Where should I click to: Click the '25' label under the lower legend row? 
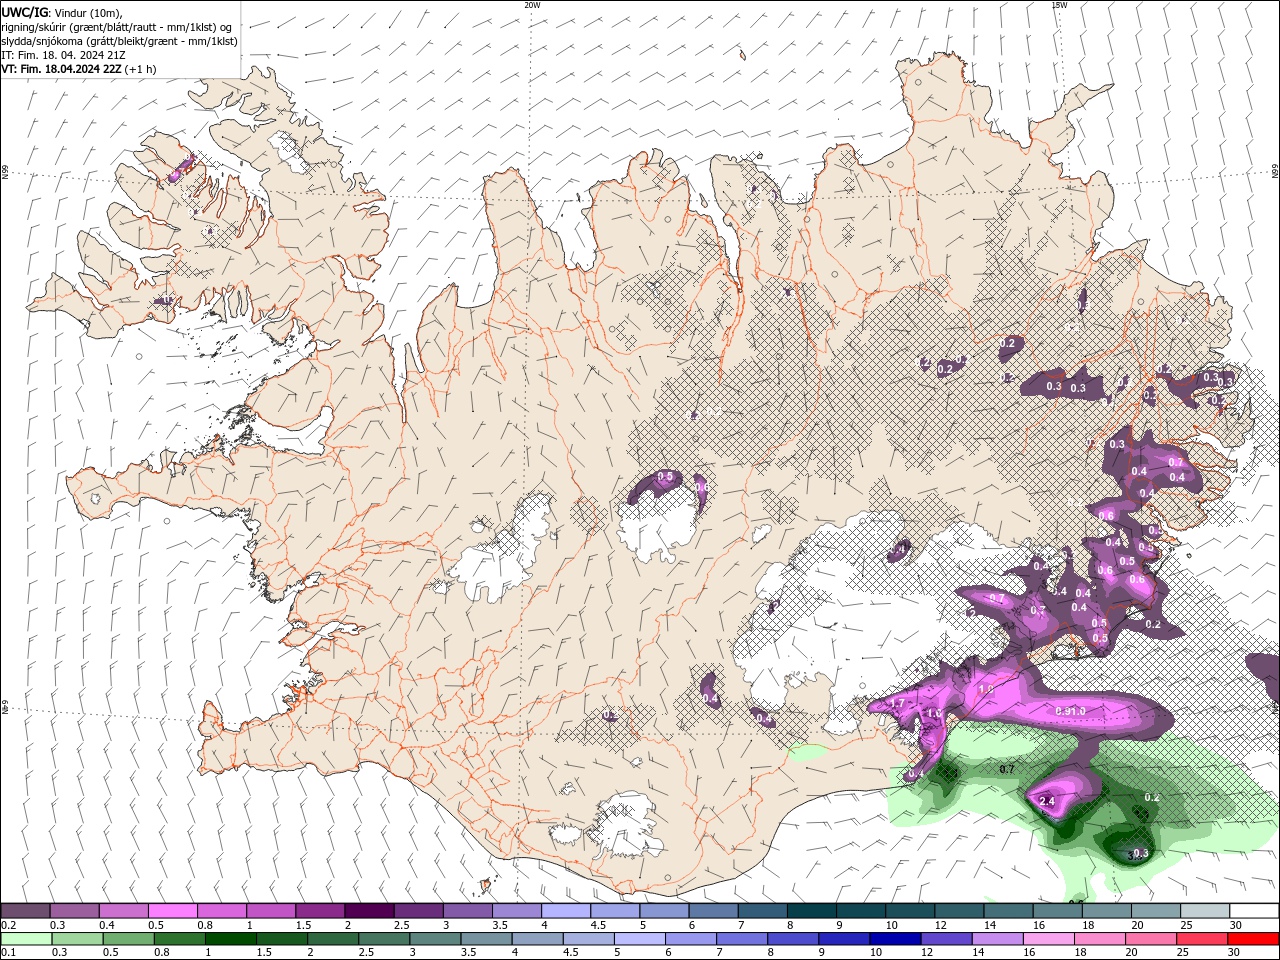click(1181, 953)
